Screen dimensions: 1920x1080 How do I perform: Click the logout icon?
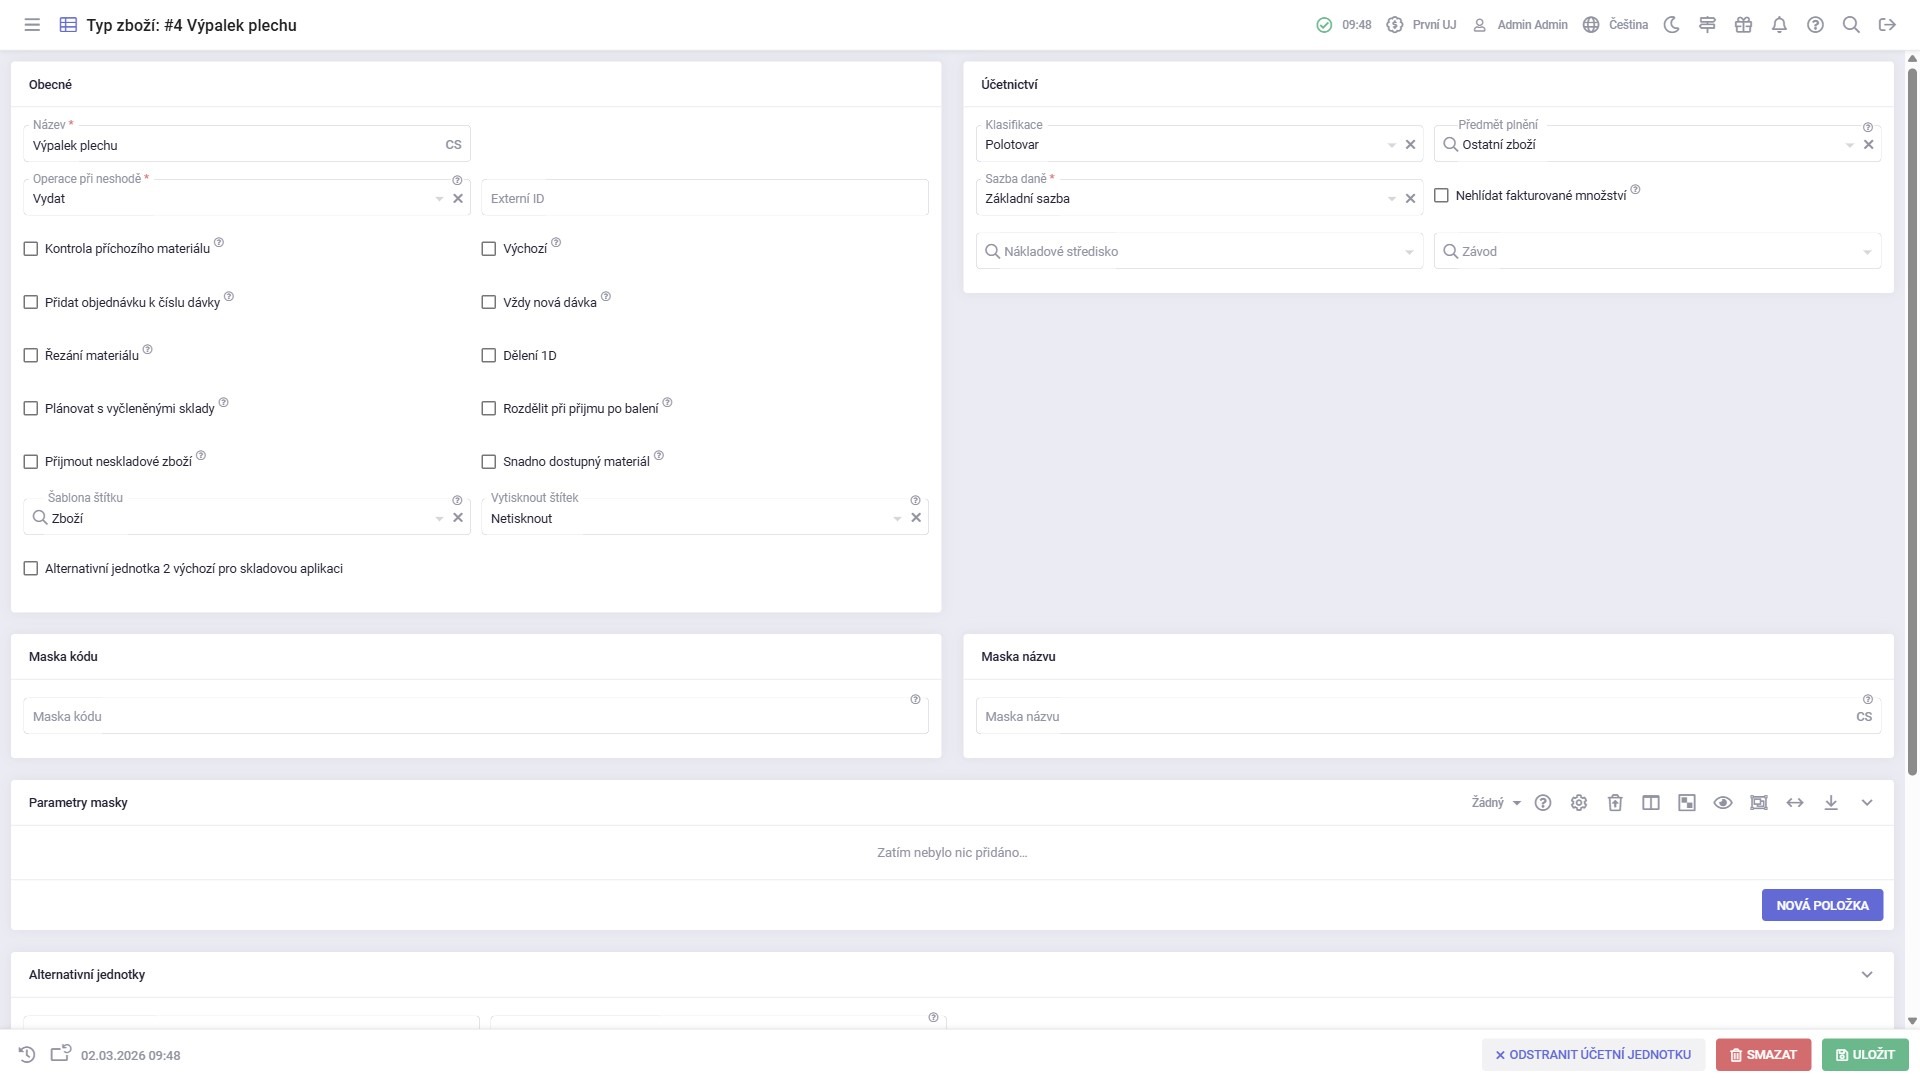click(1887, 25)
